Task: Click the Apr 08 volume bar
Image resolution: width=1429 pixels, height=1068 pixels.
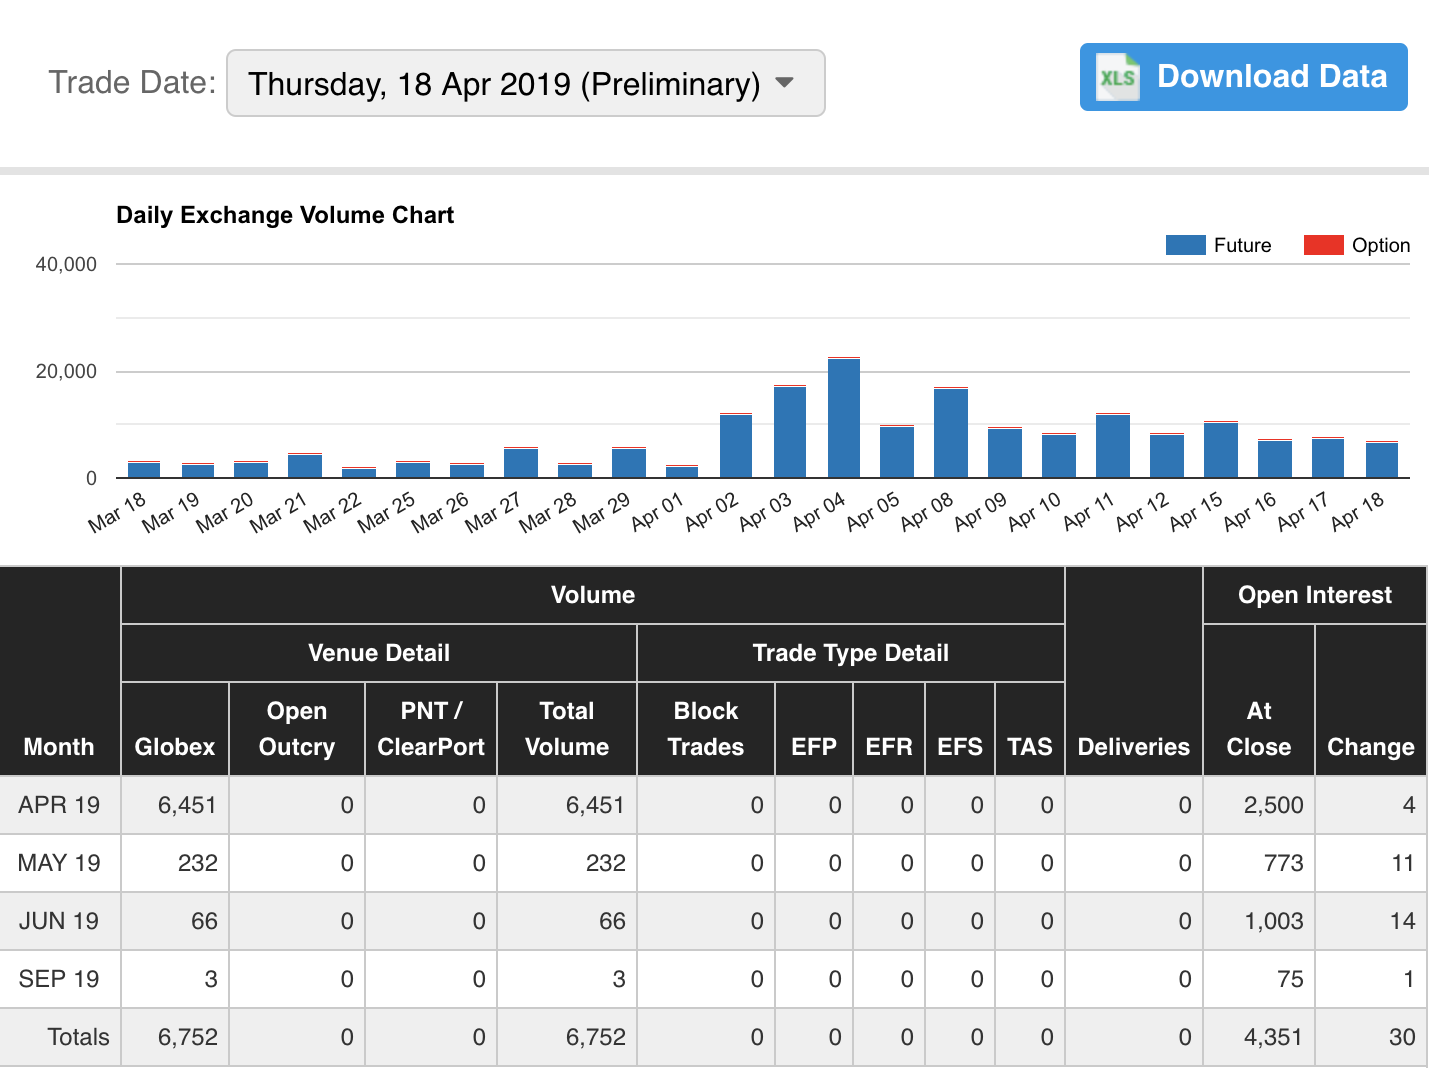Action: point(951,433)
